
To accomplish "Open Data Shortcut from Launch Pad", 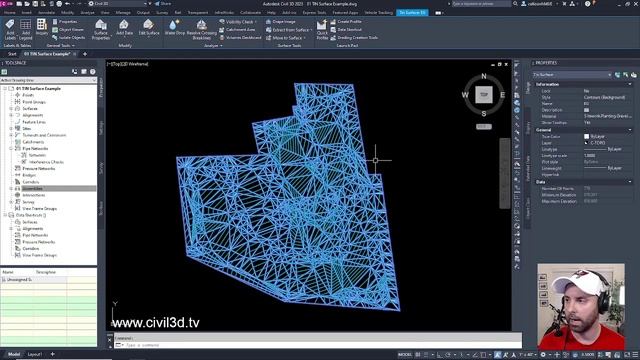I will (346, 29).
